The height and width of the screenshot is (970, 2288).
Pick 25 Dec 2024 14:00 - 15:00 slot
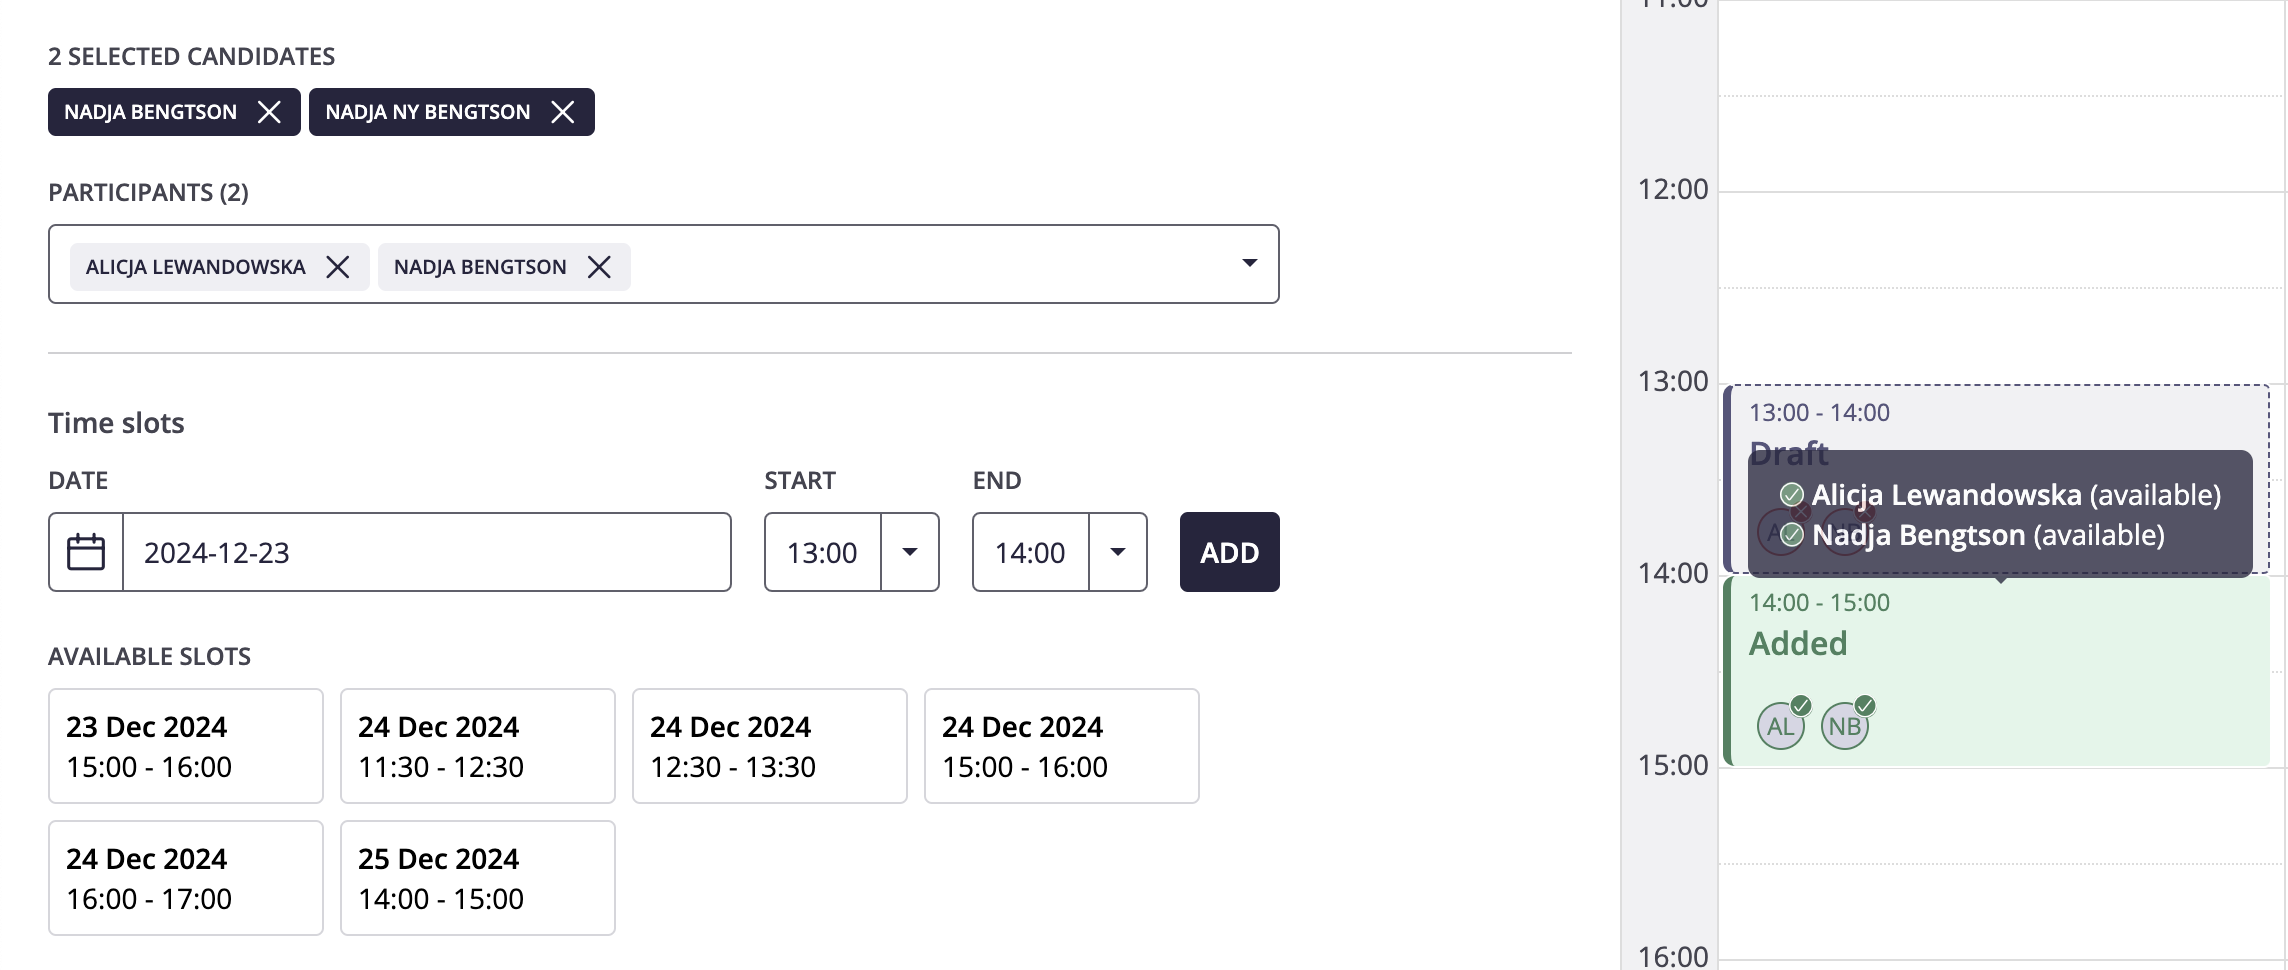coord(478,878)
